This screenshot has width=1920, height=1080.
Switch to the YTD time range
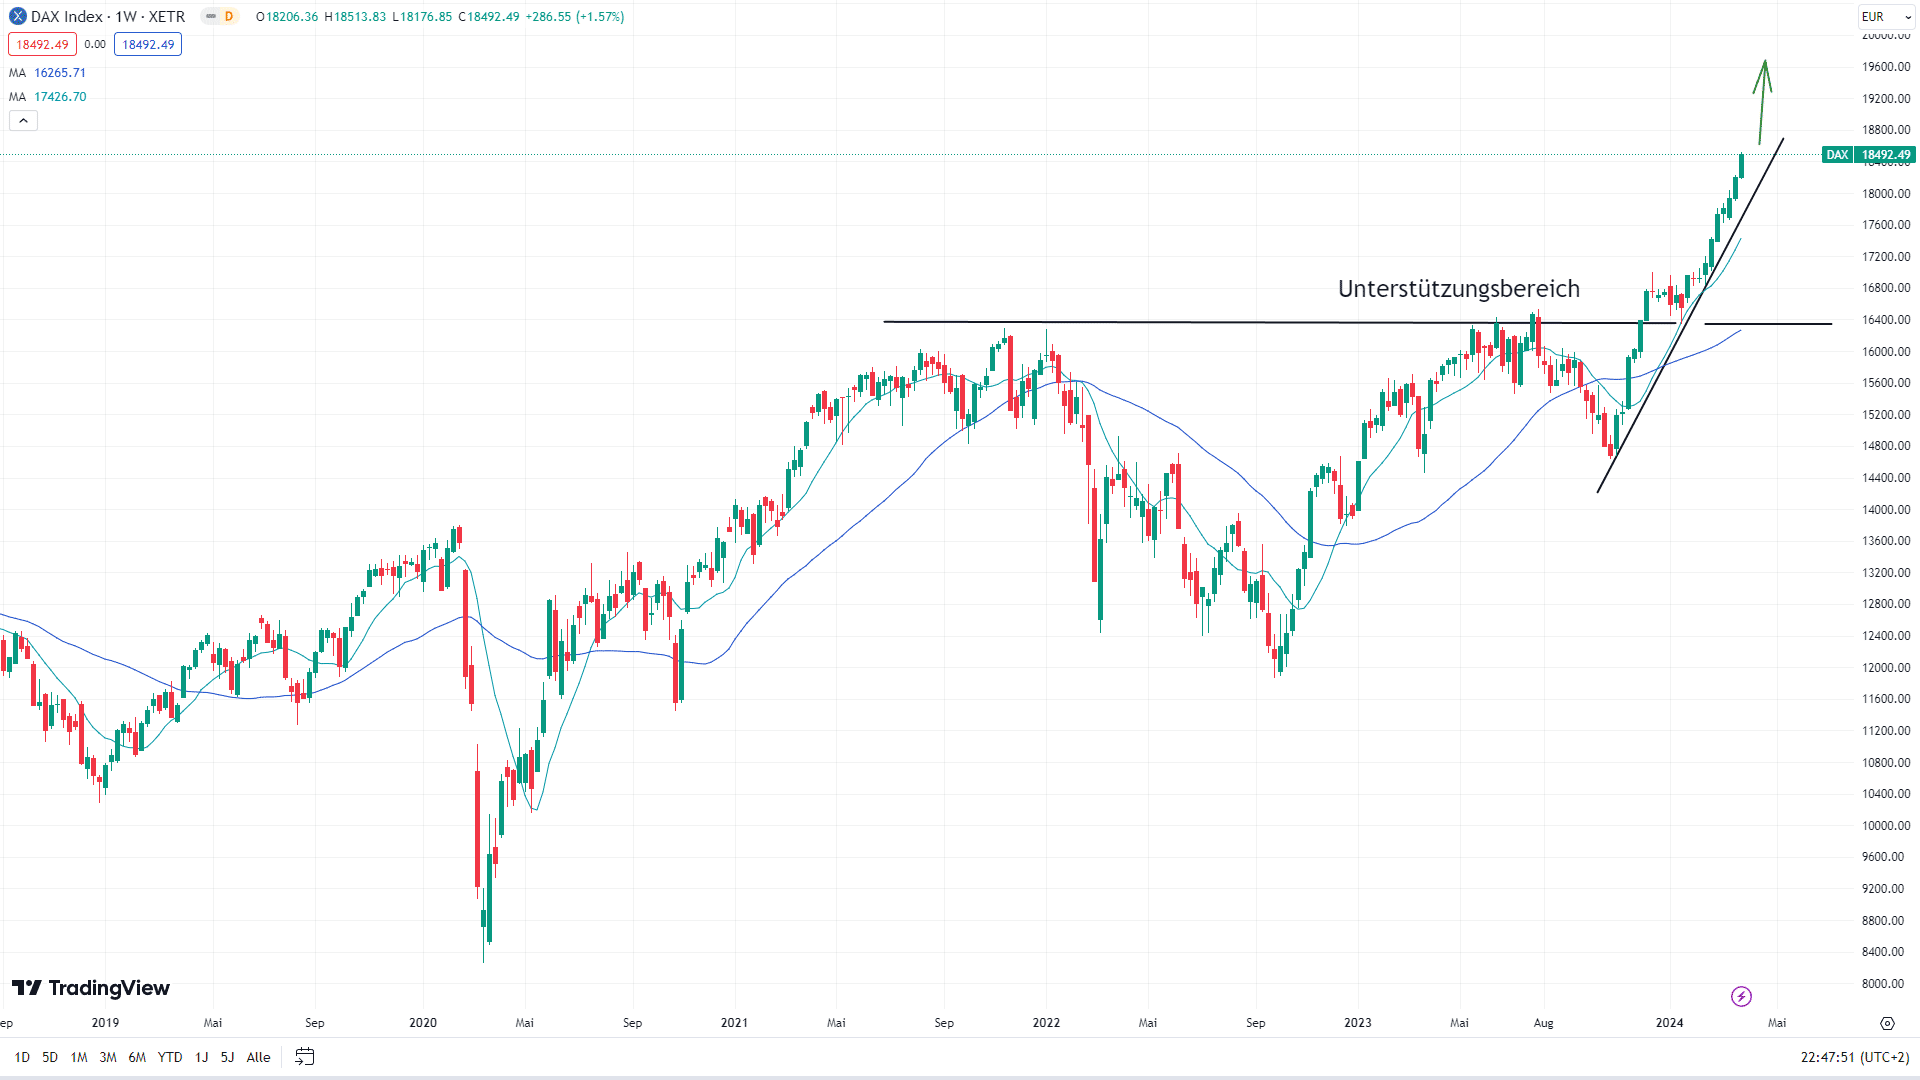[170, 1057]
